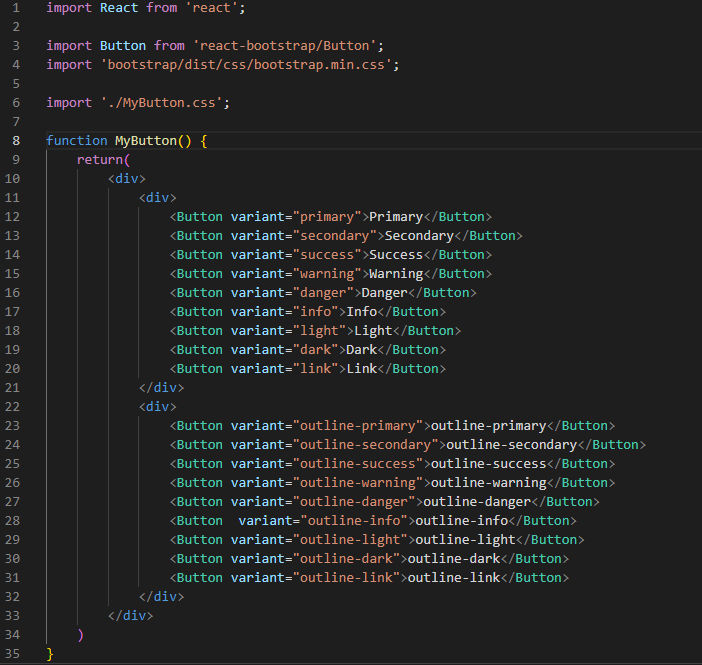The image size is (702, 665).
Task: Click the Button identifier on line 3
Action: click(123, 46)
